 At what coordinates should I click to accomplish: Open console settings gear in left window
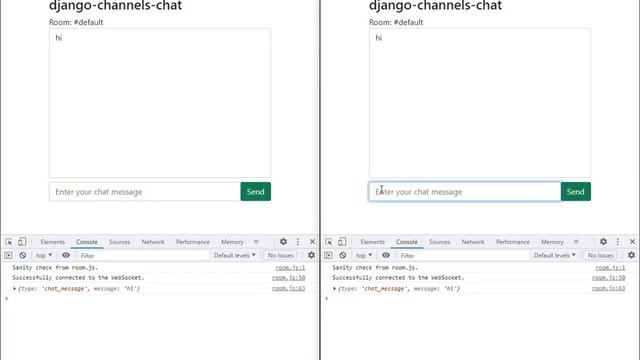pyautogui.click(x=311, y=255)
